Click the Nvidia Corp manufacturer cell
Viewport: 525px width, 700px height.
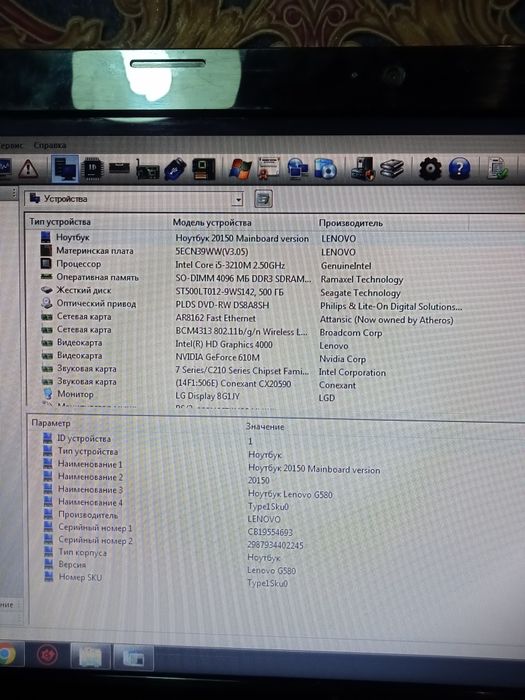click(342, 358)
